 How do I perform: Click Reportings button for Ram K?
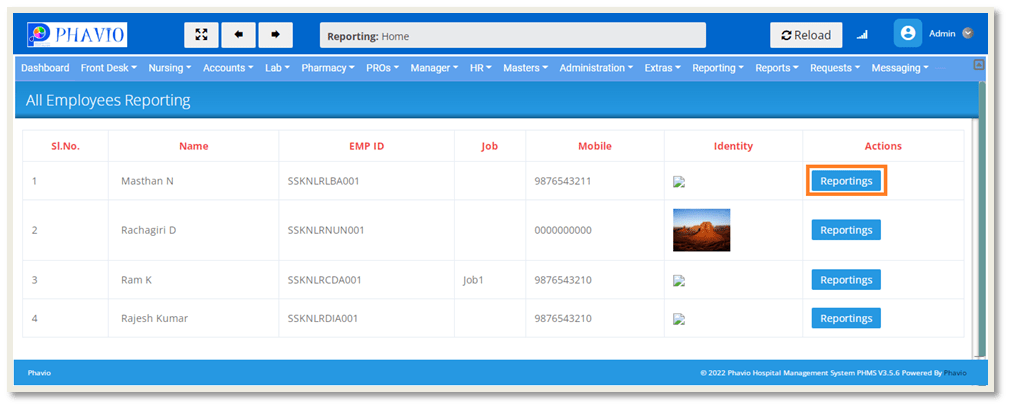[846, 279]
